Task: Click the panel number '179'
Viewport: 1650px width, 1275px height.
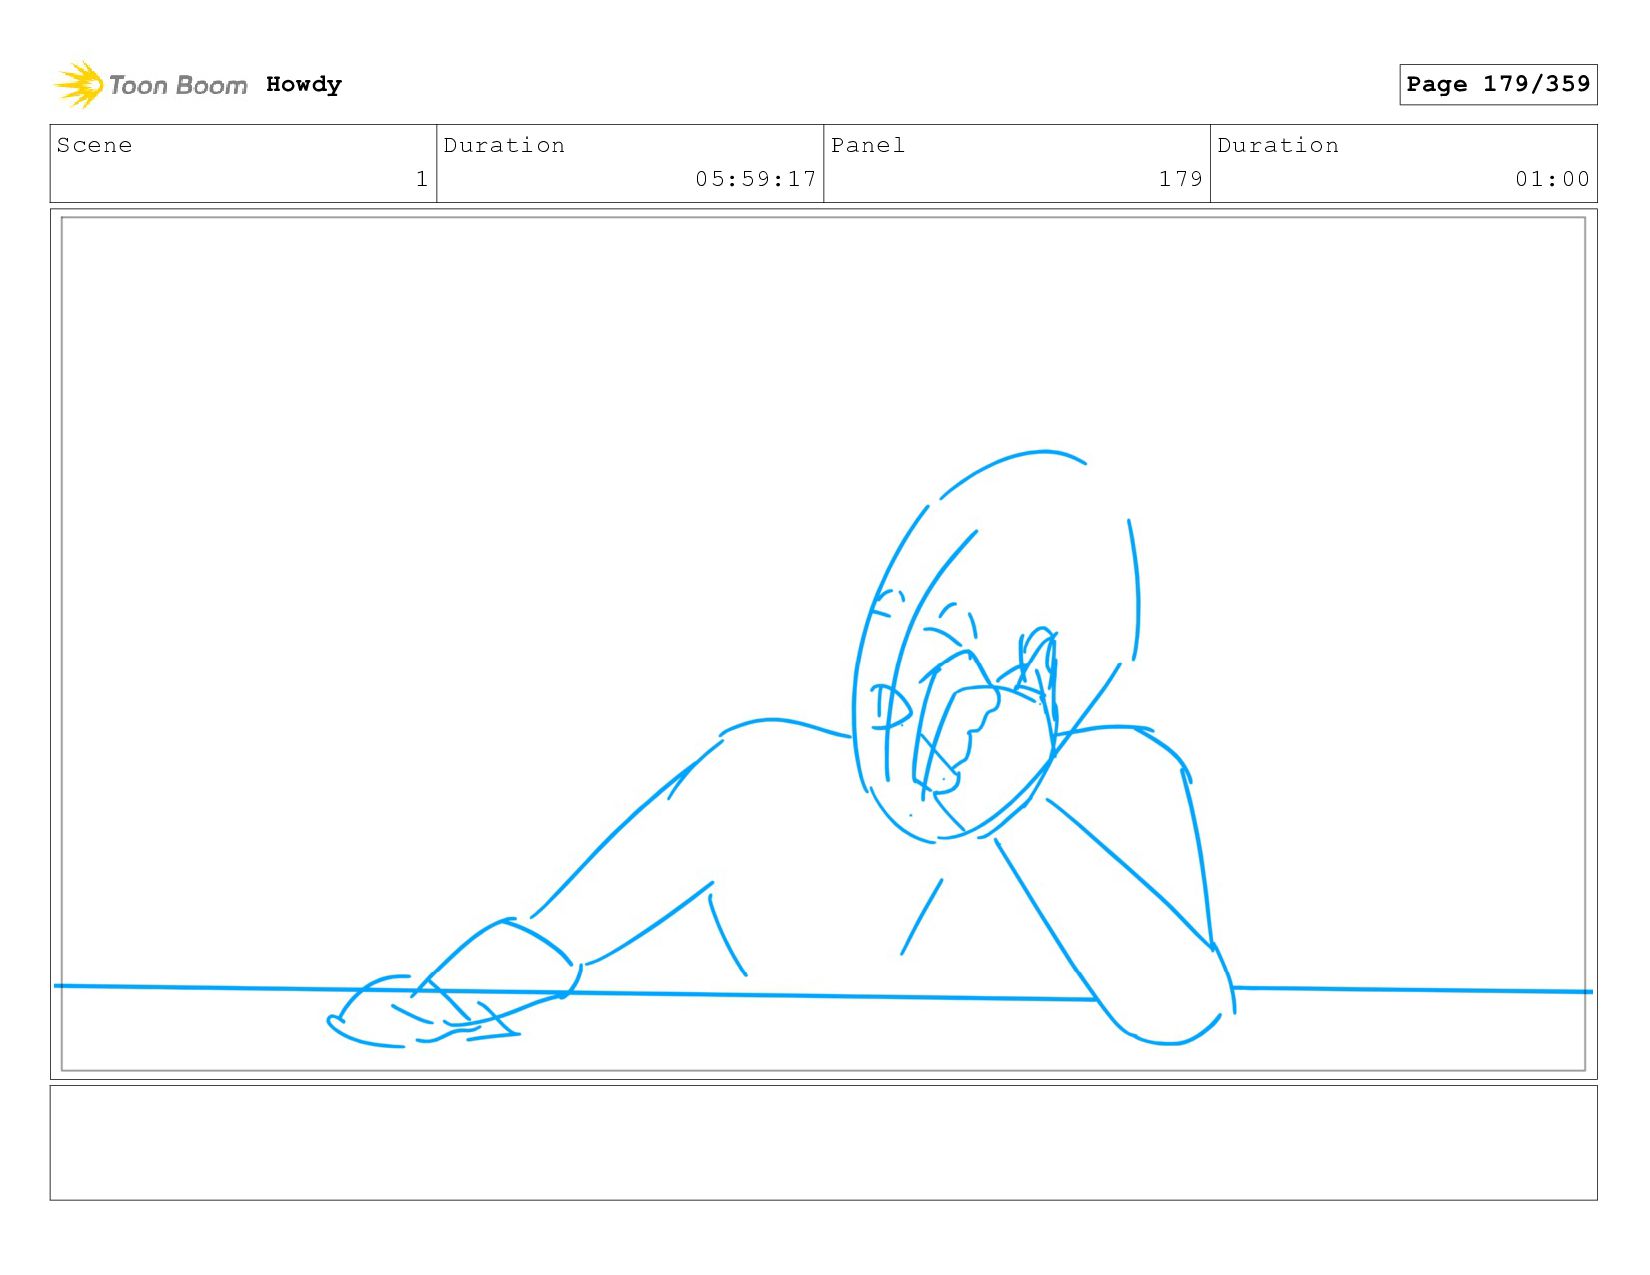Action: coord(1181,179)
